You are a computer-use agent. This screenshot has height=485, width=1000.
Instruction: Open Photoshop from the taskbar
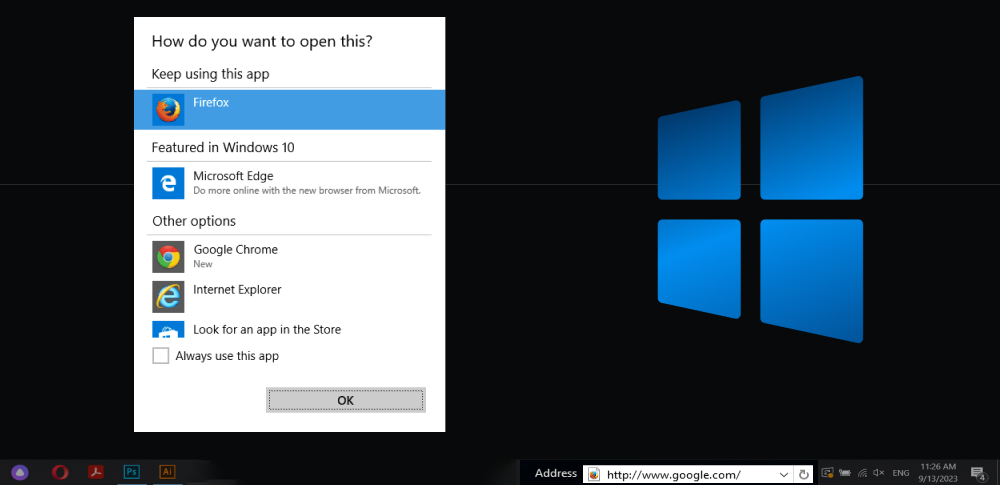(131, 472)
